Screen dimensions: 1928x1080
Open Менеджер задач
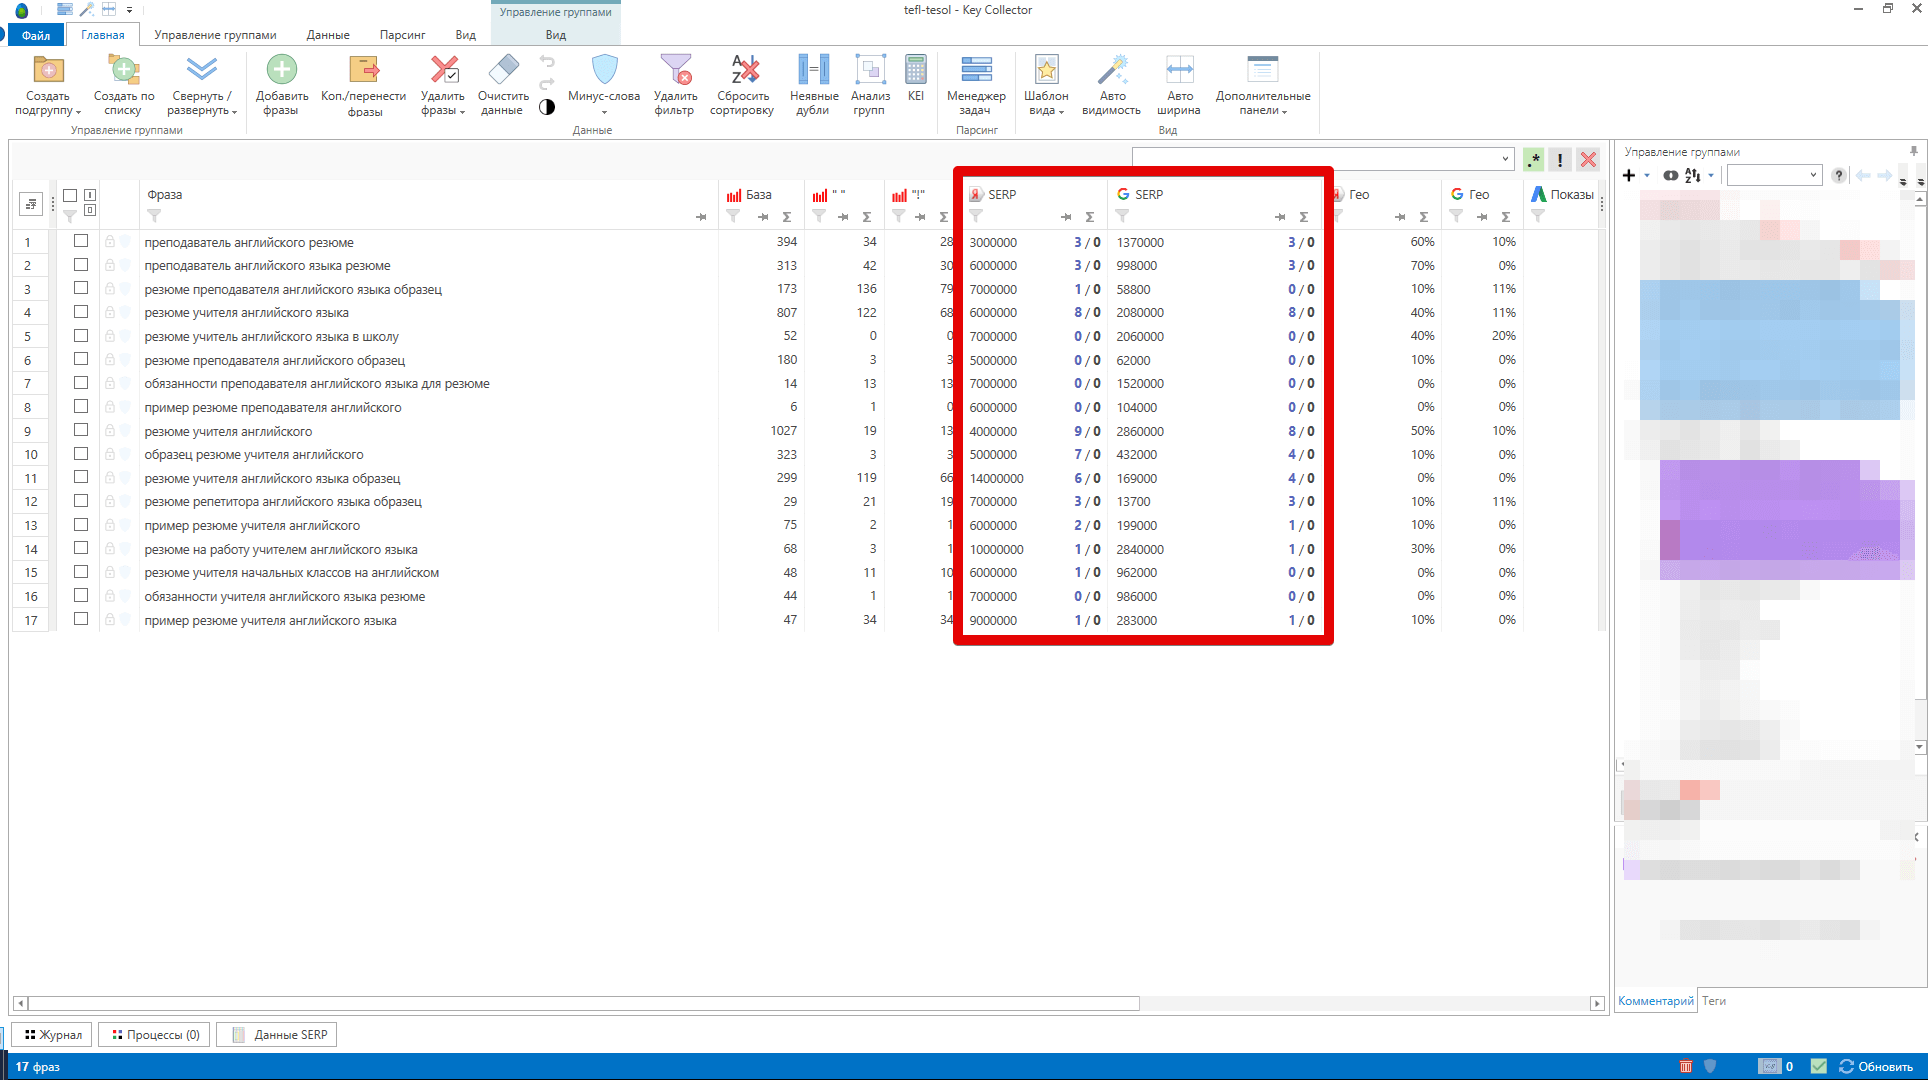tap(976, 71)
